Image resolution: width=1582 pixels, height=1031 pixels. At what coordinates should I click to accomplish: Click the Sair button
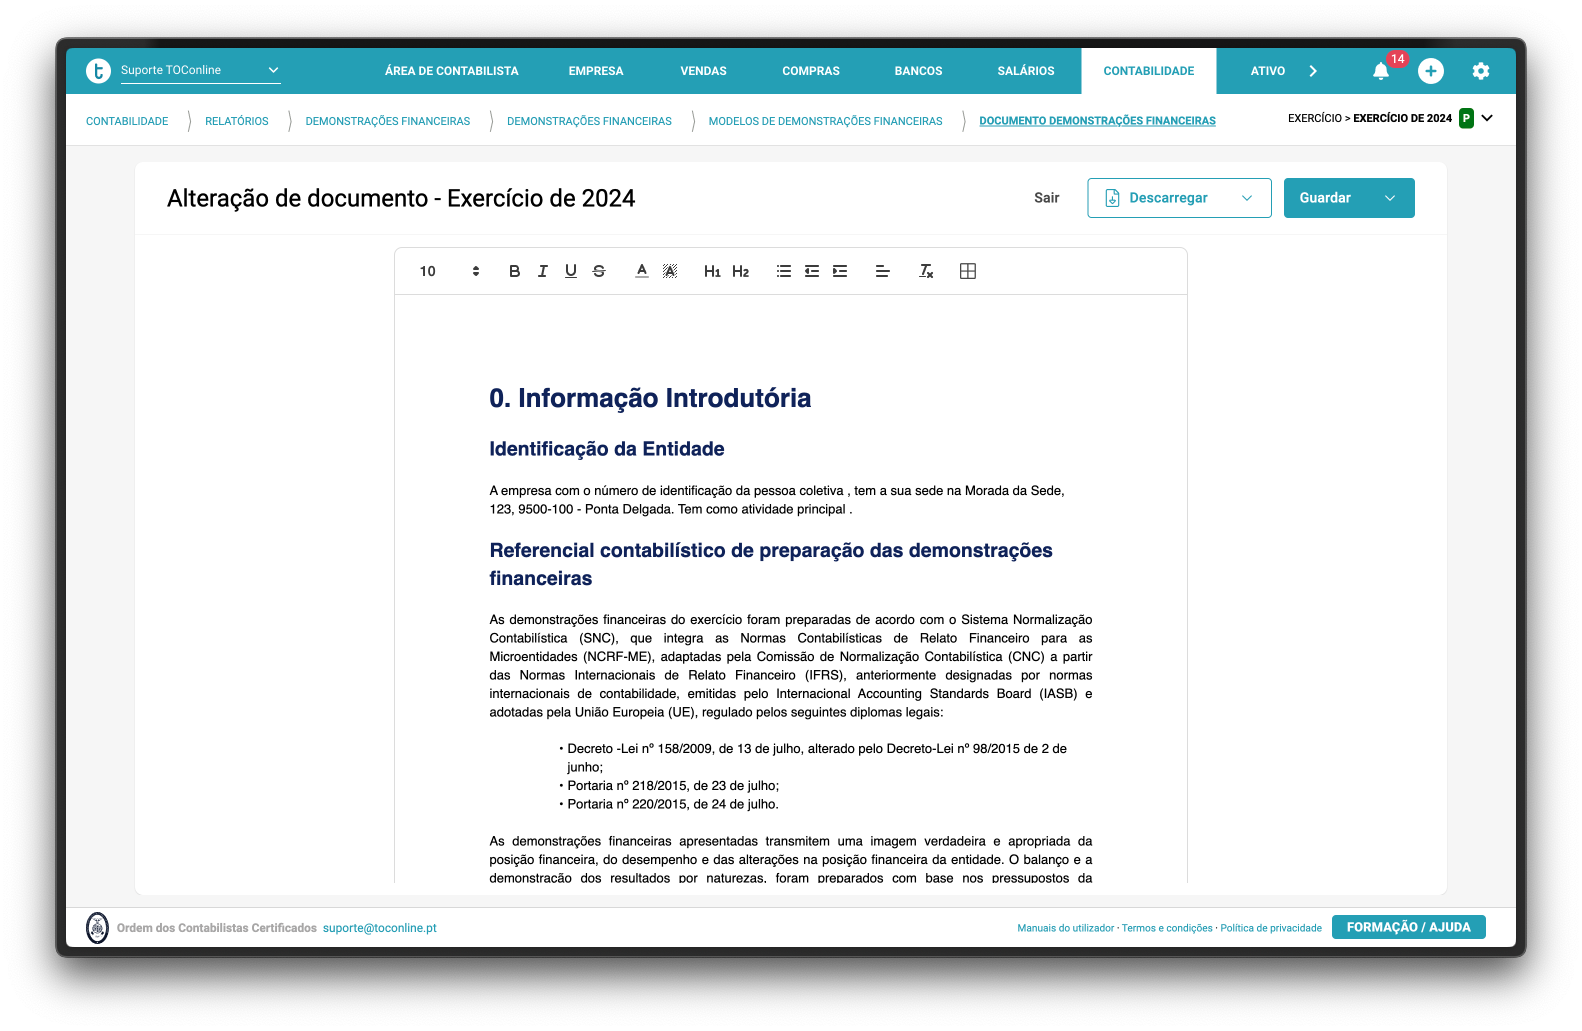(1047, 198)
